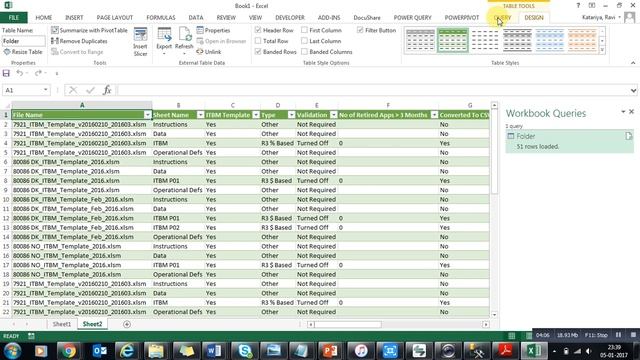Enable the Banded Columns checkbox

point(304,52)
